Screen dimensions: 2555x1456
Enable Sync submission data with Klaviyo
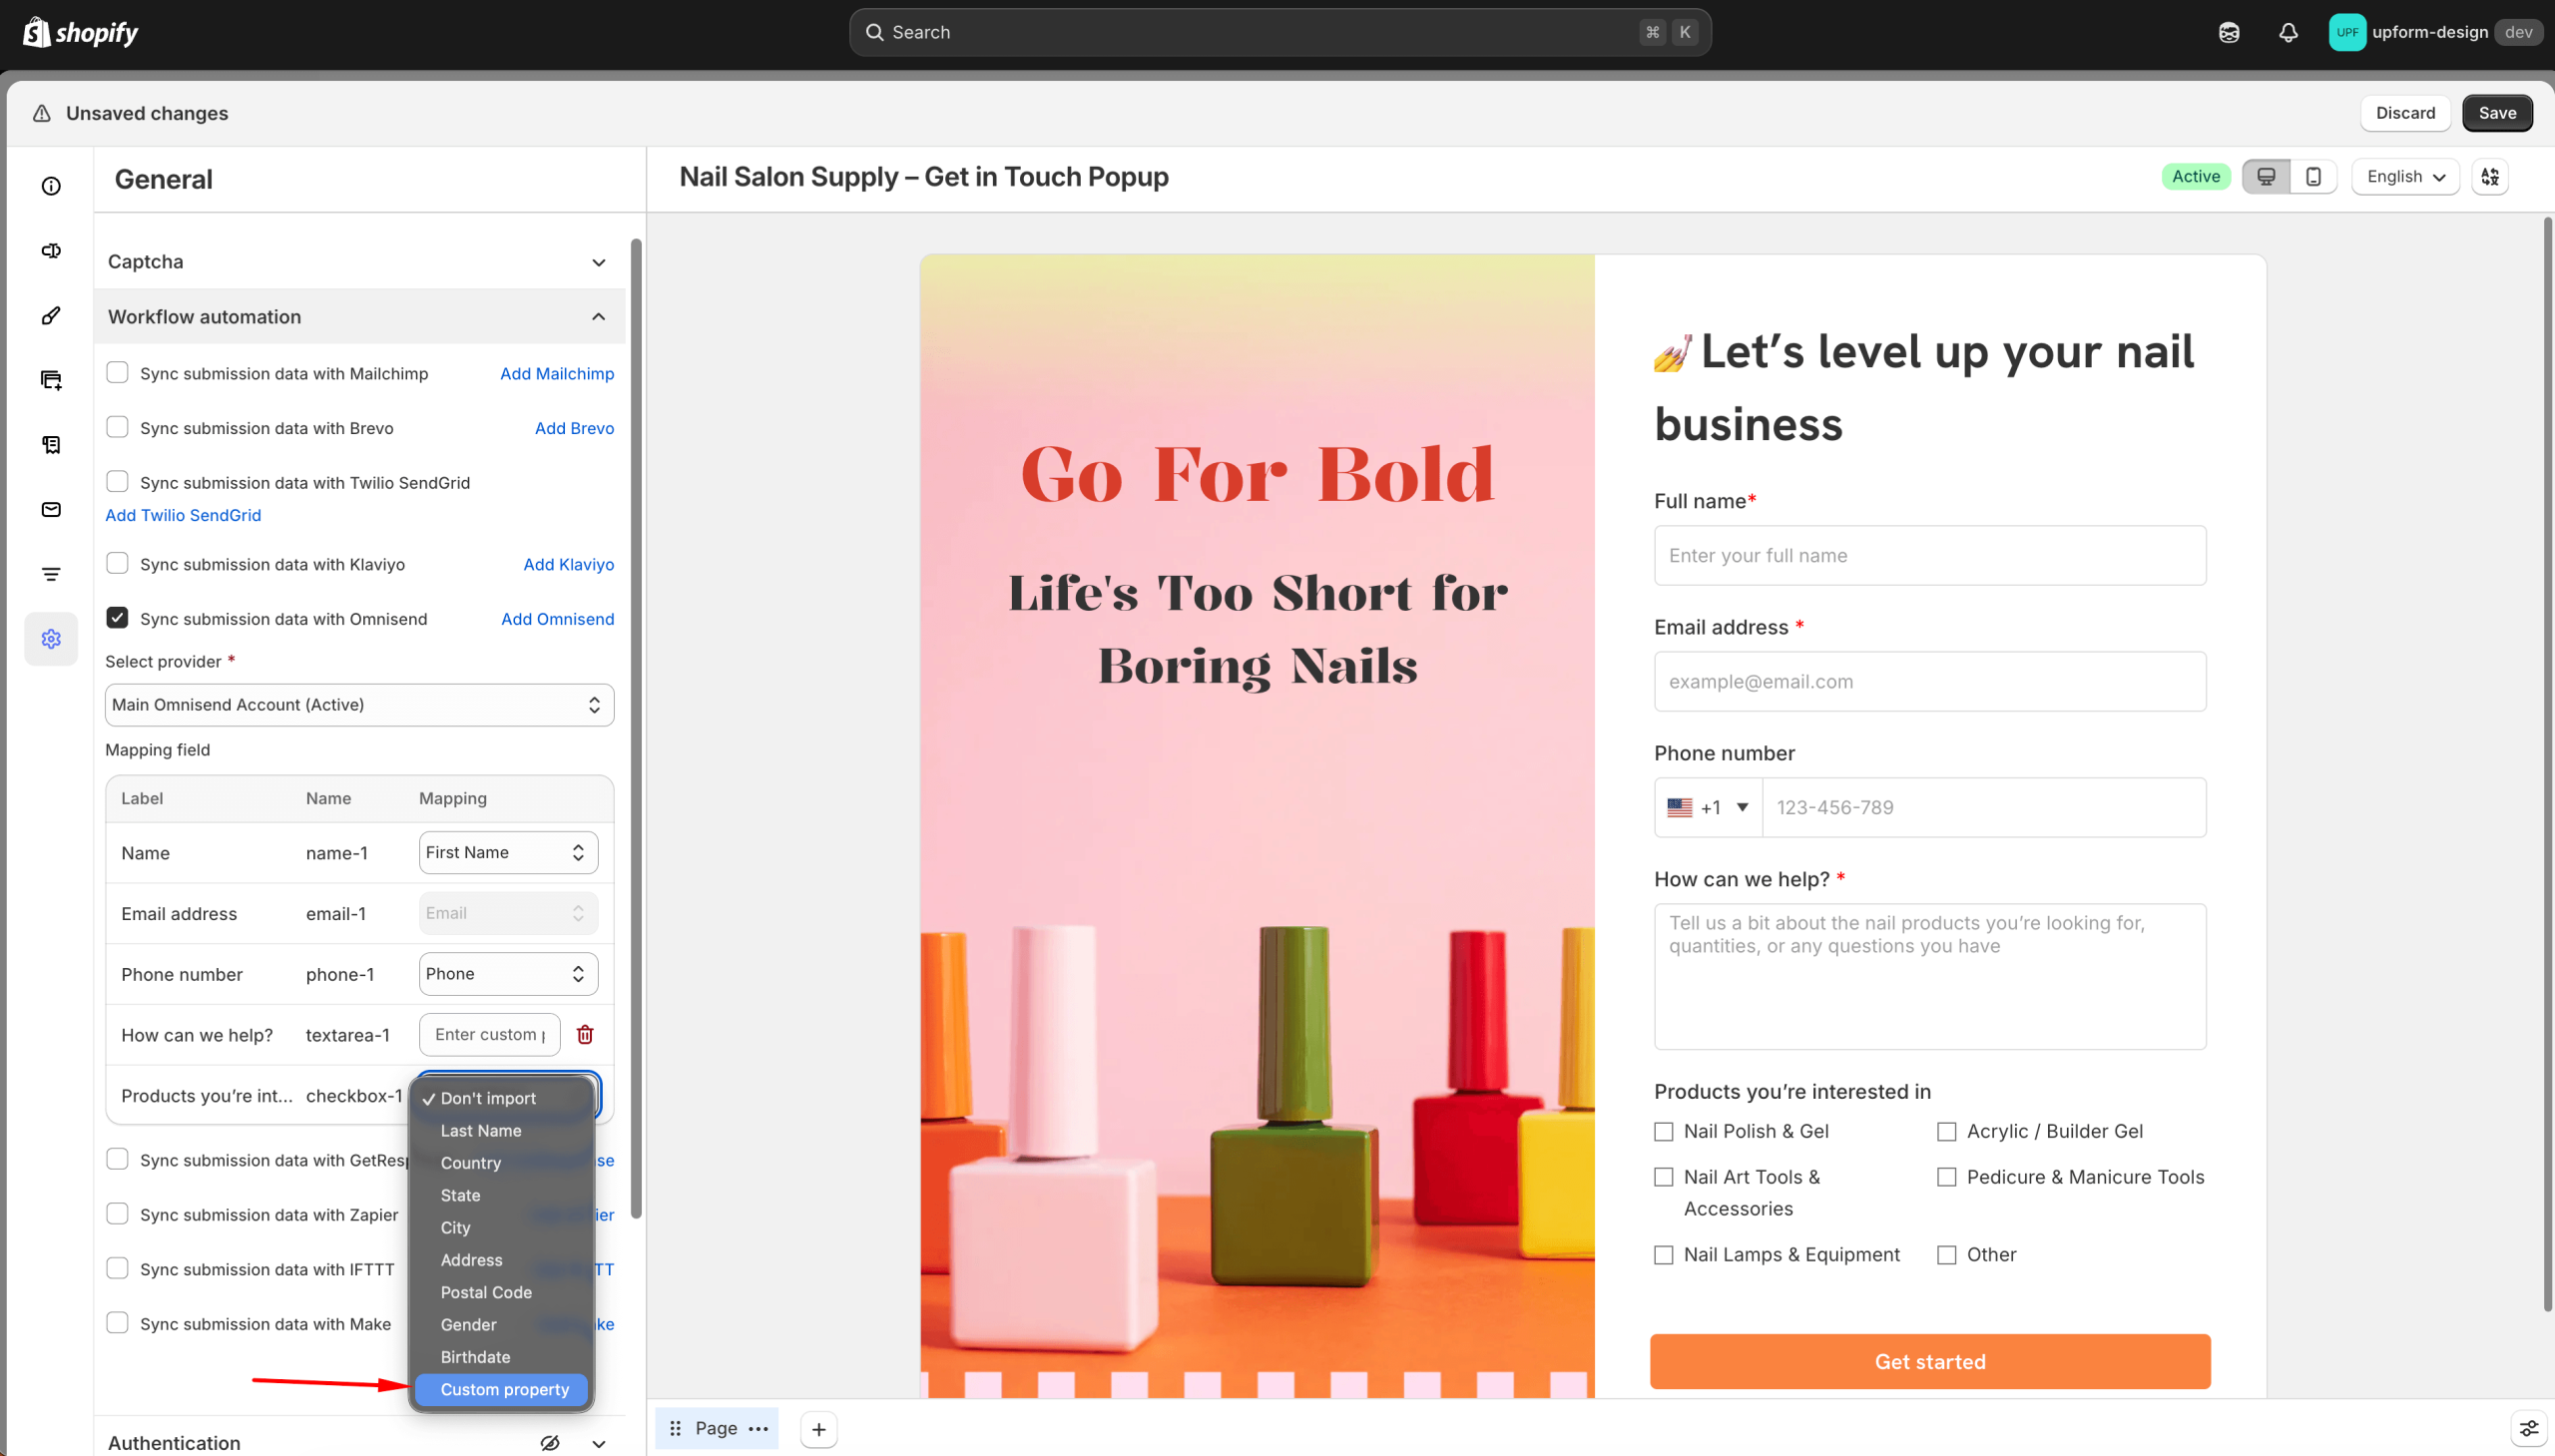point(117,564)
